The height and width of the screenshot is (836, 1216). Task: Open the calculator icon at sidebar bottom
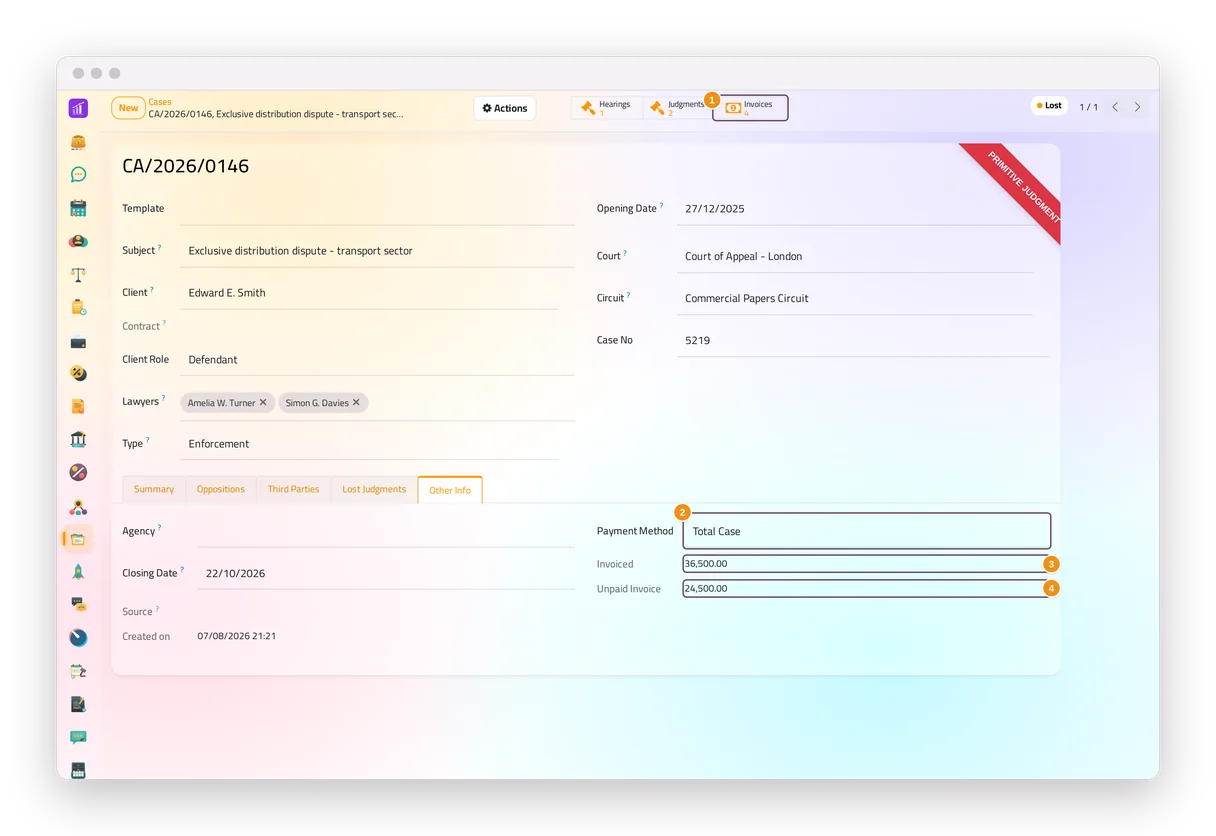tap(78, 769)
